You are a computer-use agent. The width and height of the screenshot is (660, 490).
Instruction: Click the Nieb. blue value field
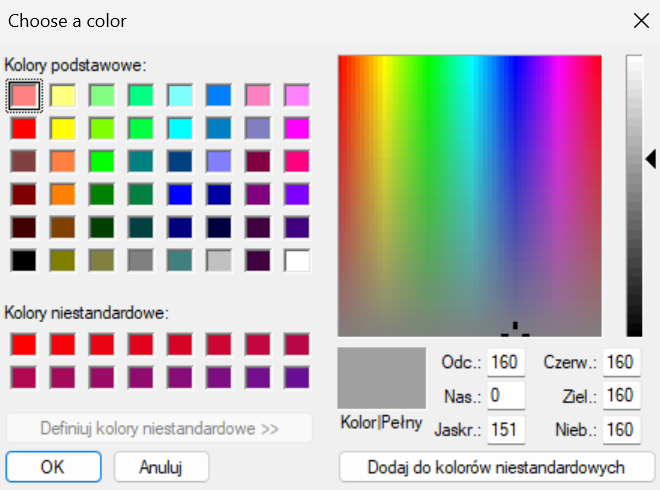click(621, 430)
